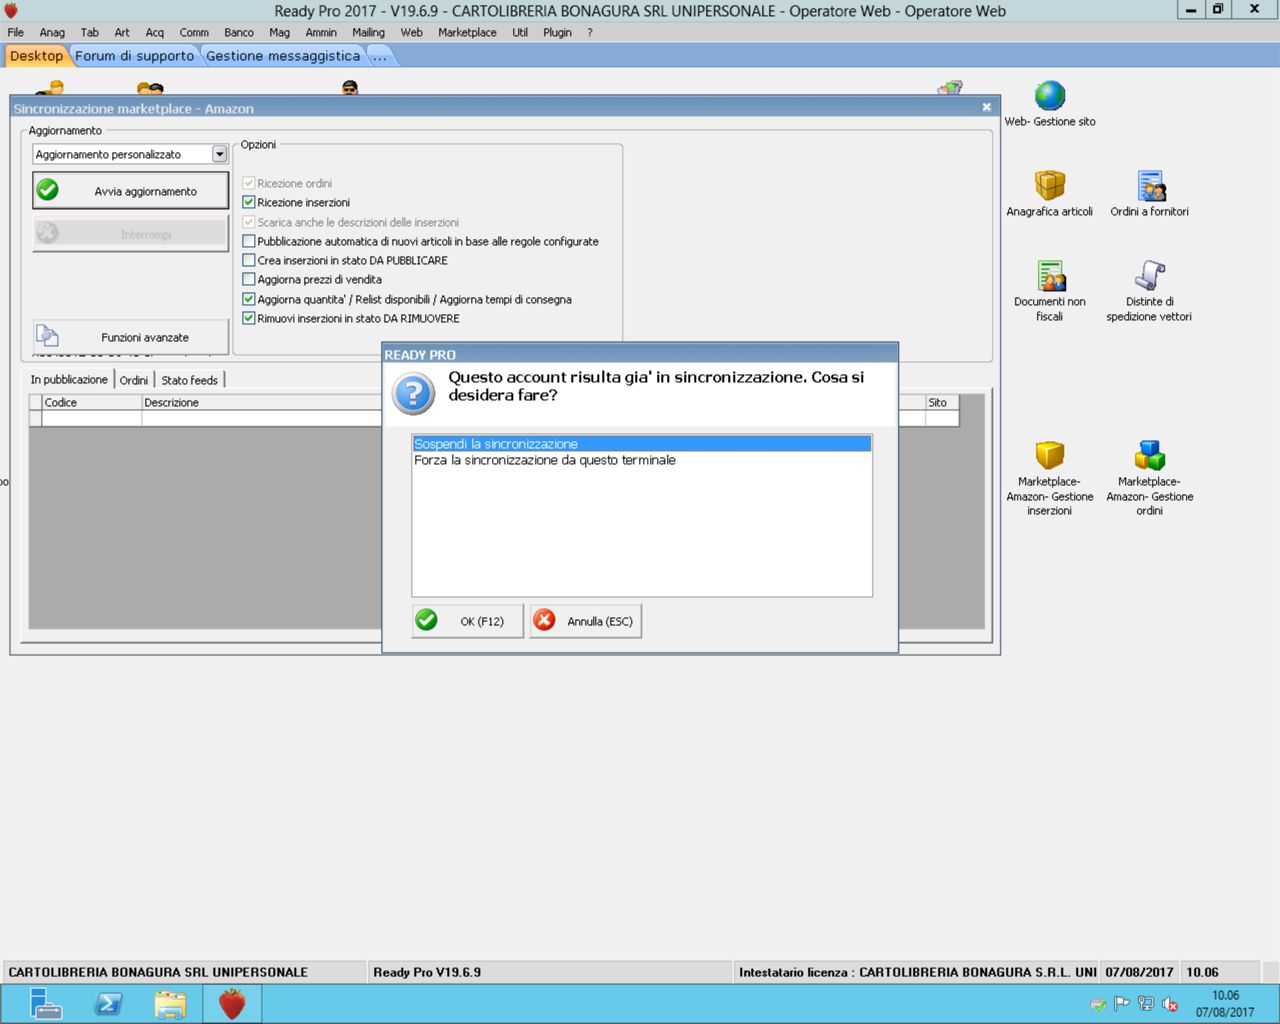Open Funzioni avanzate

[131, 337]
